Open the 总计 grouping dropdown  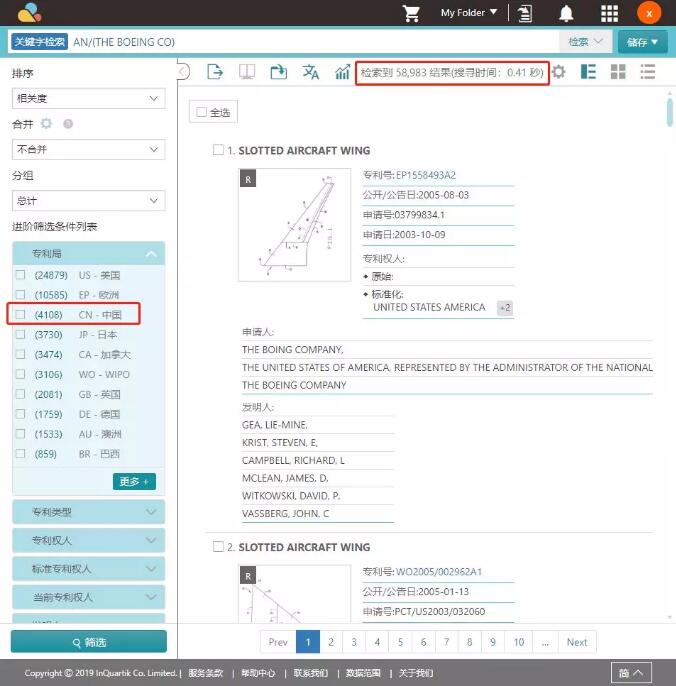pos(88,200)
